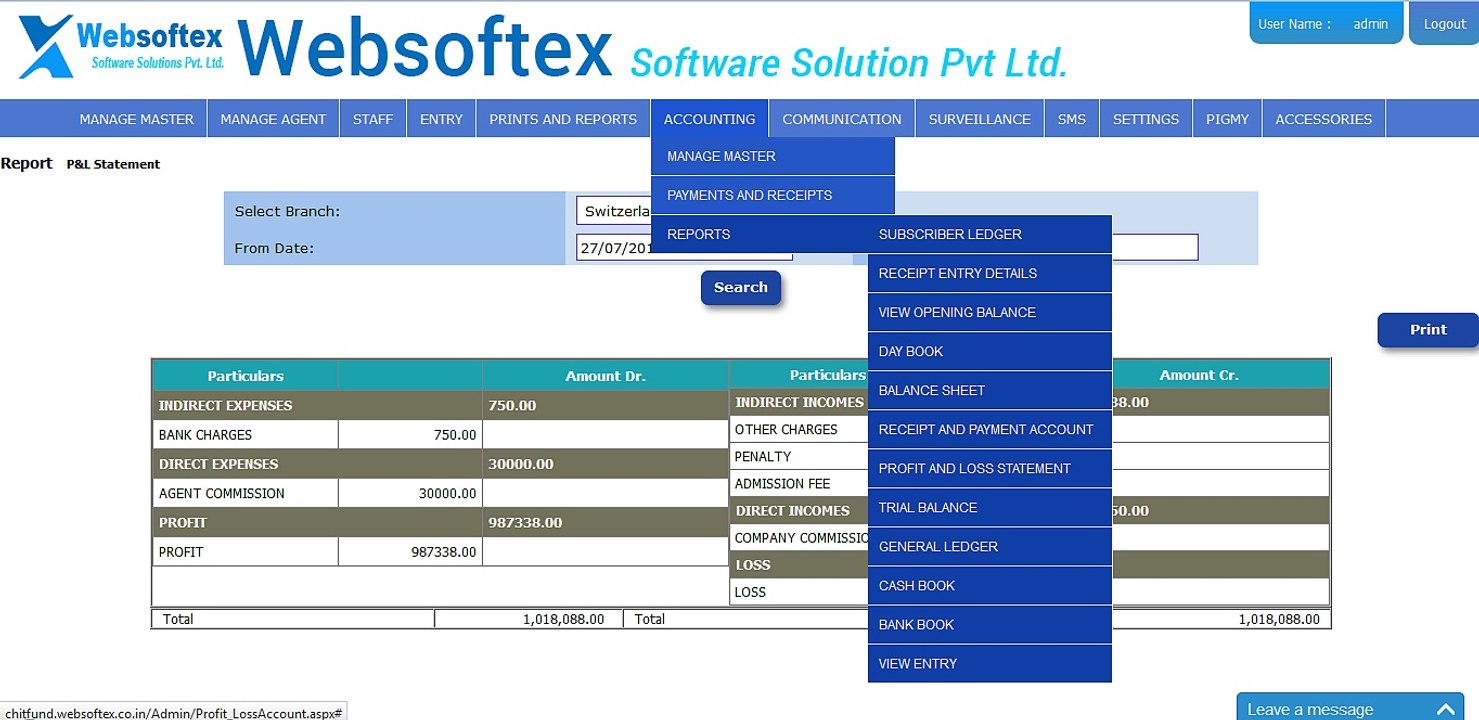Viewport: 1479px width, 720px height.
Task: Click the Amount Dr. column header
Action: click(x=605, y=376)
